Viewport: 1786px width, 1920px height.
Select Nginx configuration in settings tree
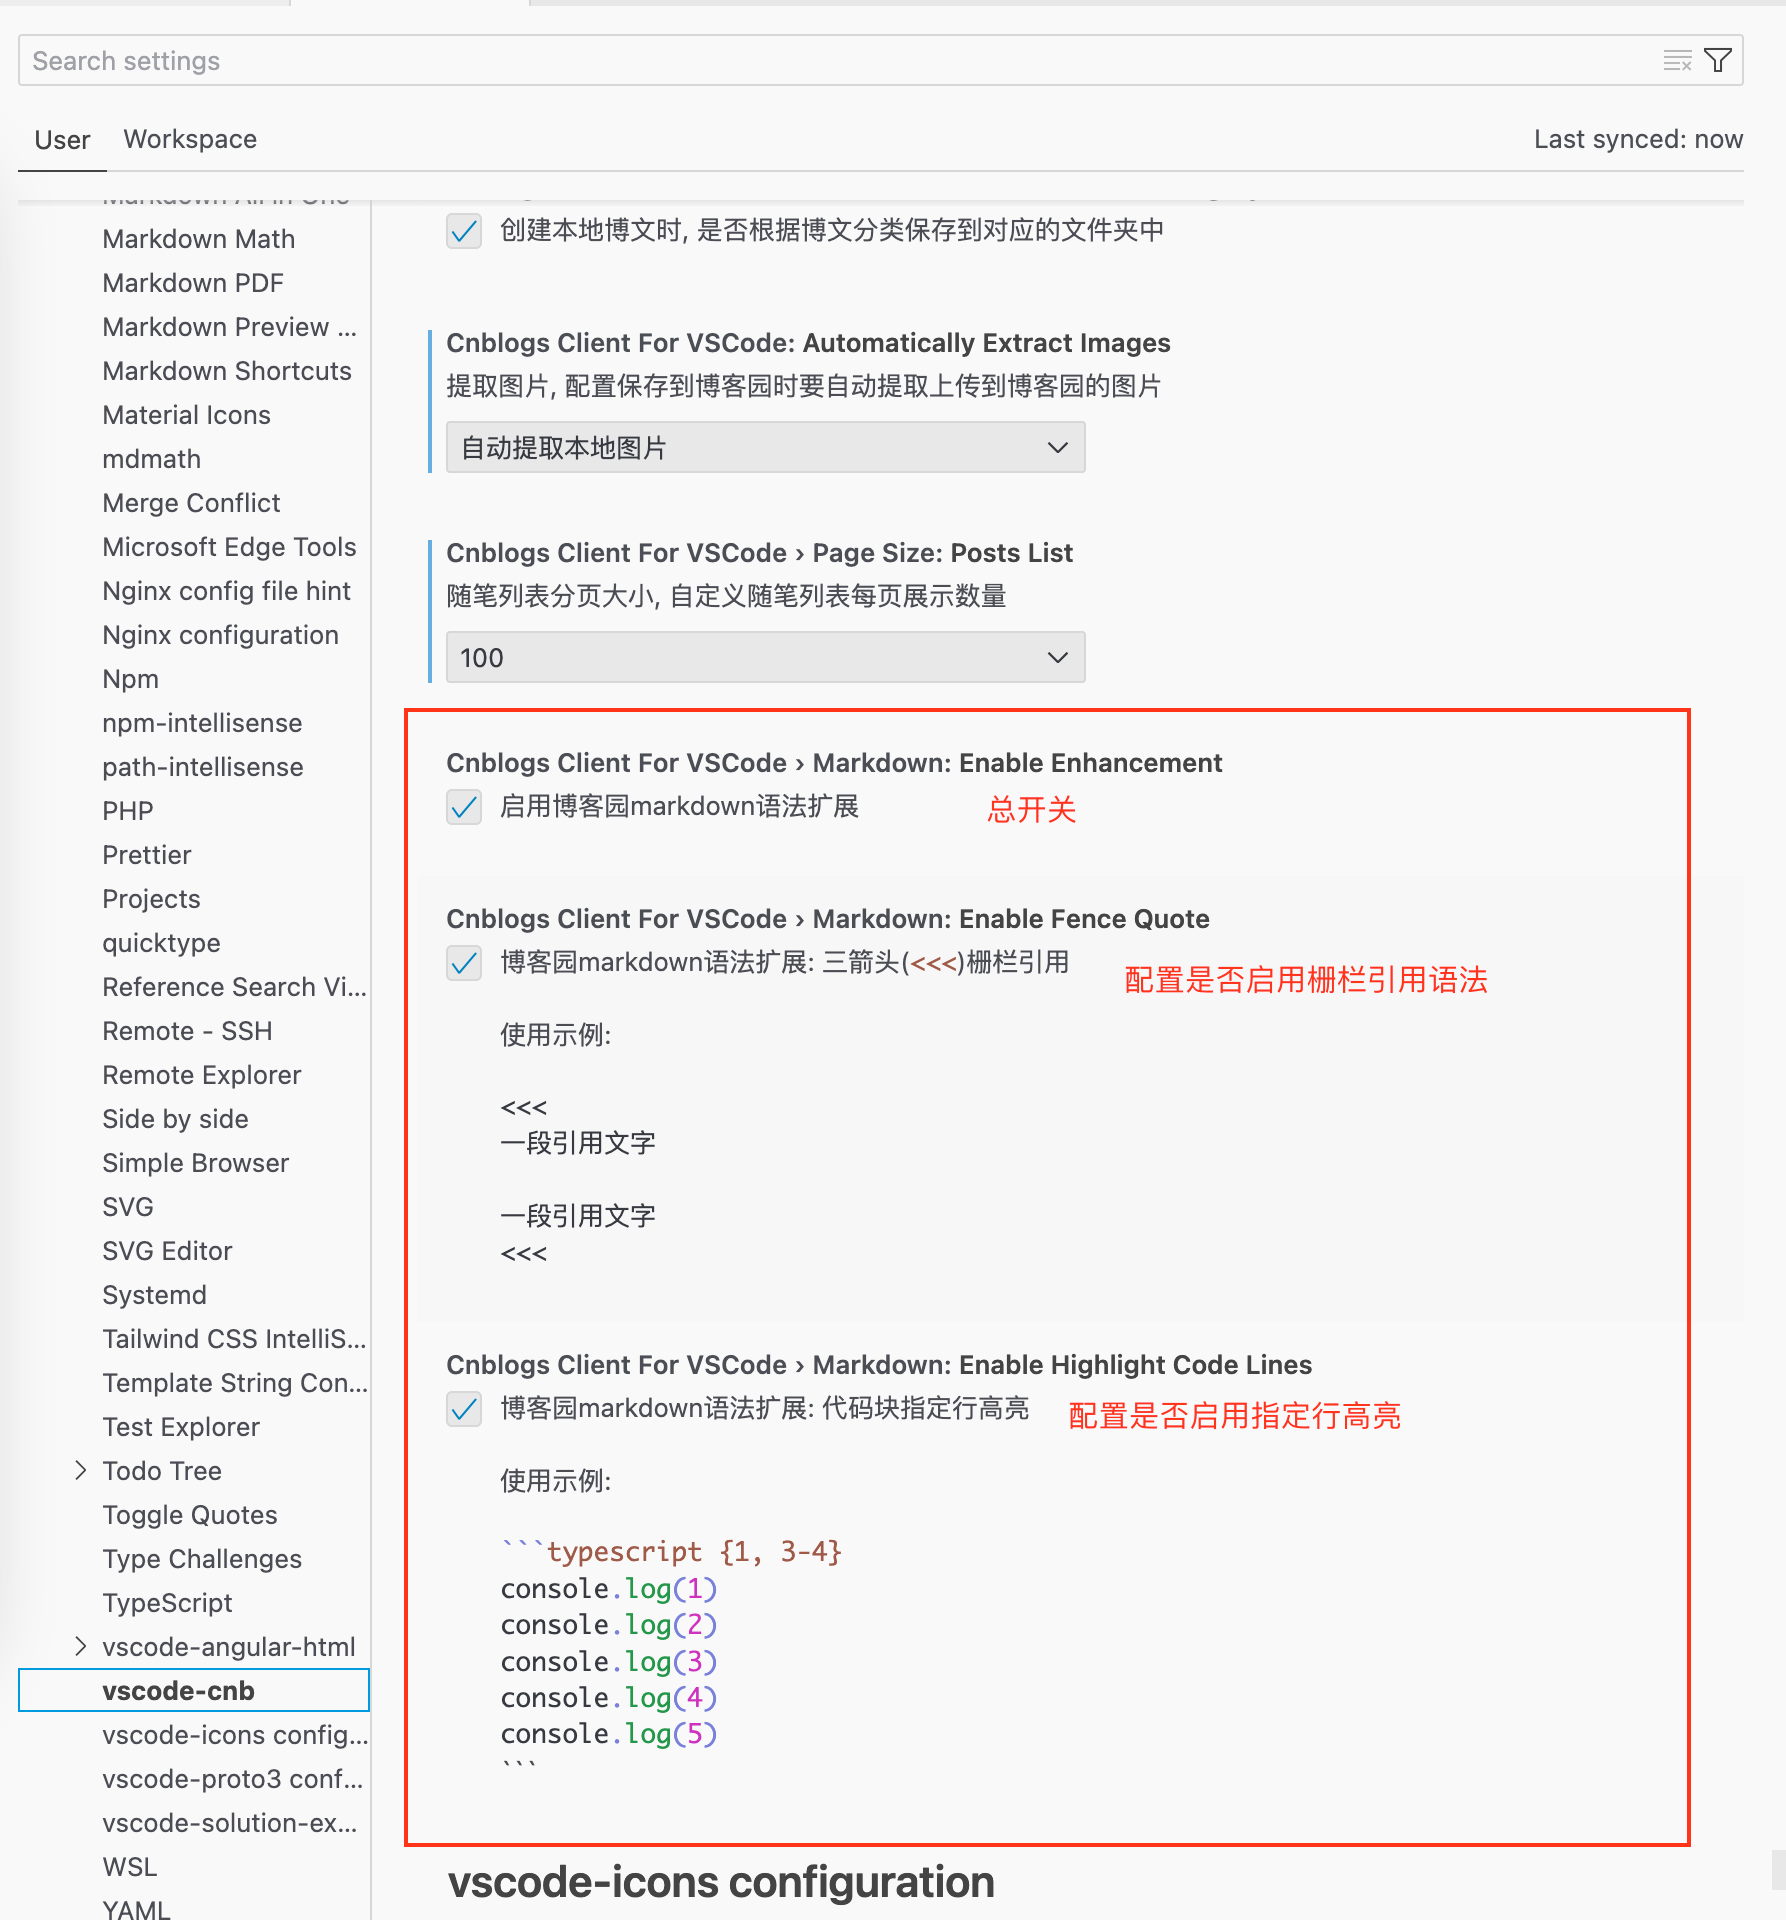pyautogui.click(x=220, y=635)
